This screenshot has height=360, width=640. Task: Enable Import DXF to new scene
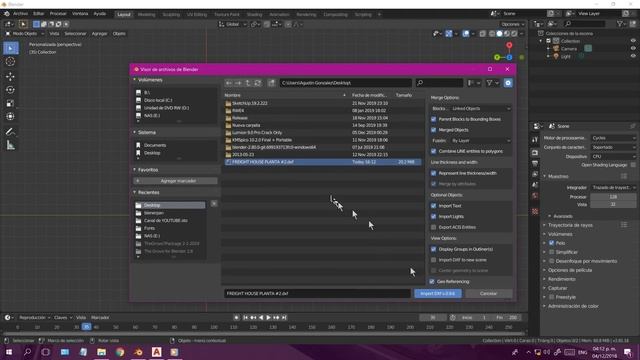(x=433, y=260)
